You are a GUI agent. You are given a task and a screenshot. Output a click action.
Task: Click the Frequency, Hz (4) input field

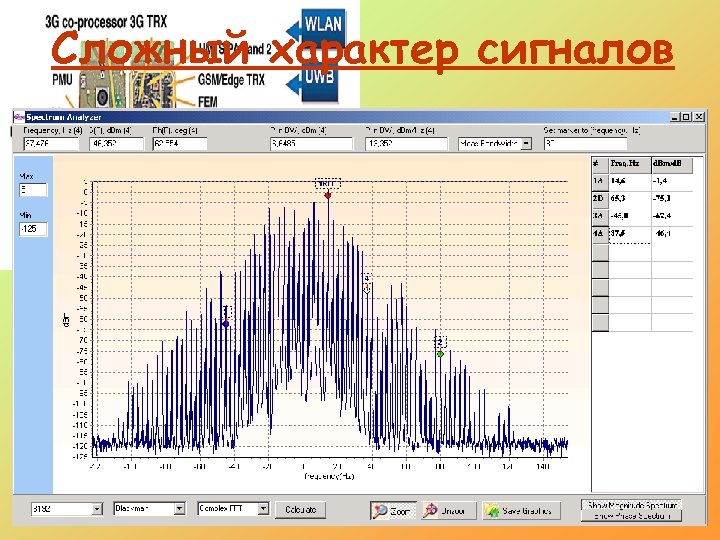[x=51, y=144]
